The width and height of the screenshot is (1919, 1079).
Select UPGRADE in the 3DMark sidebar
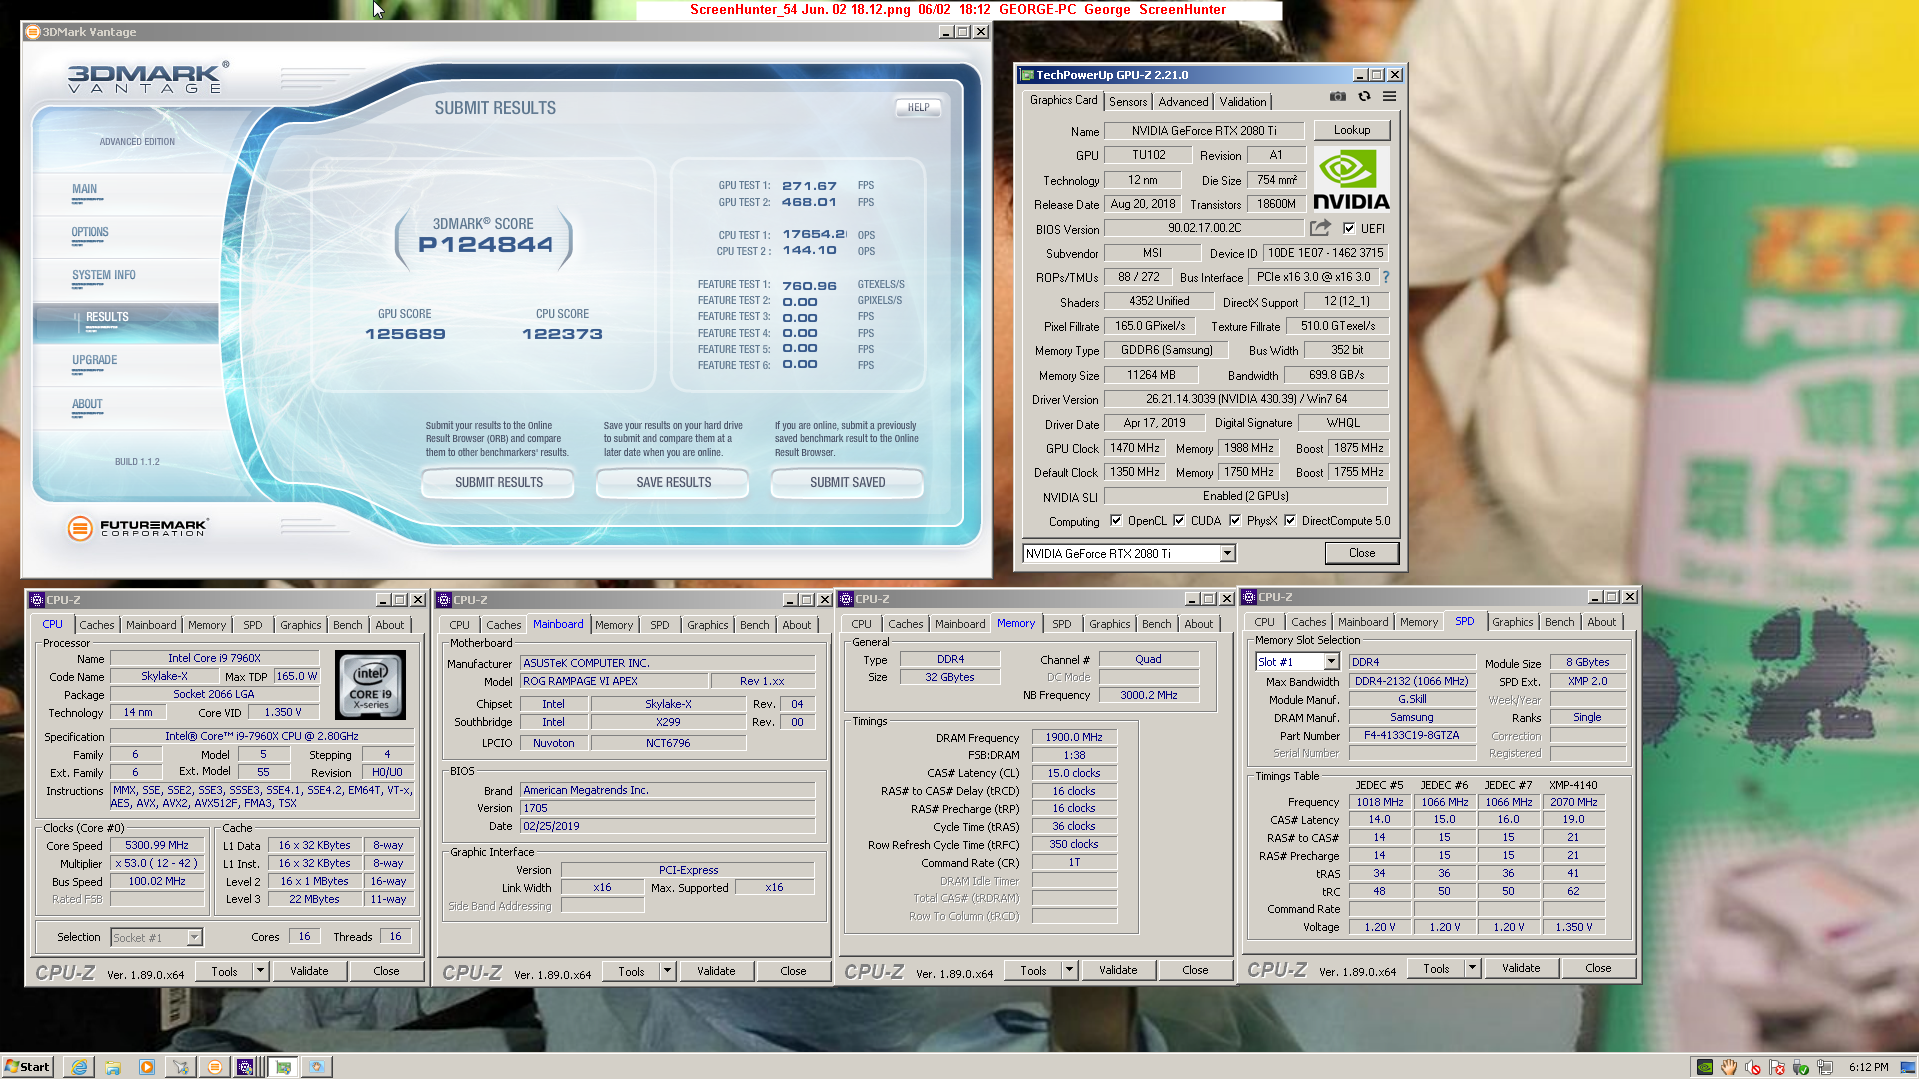(94, 360)
